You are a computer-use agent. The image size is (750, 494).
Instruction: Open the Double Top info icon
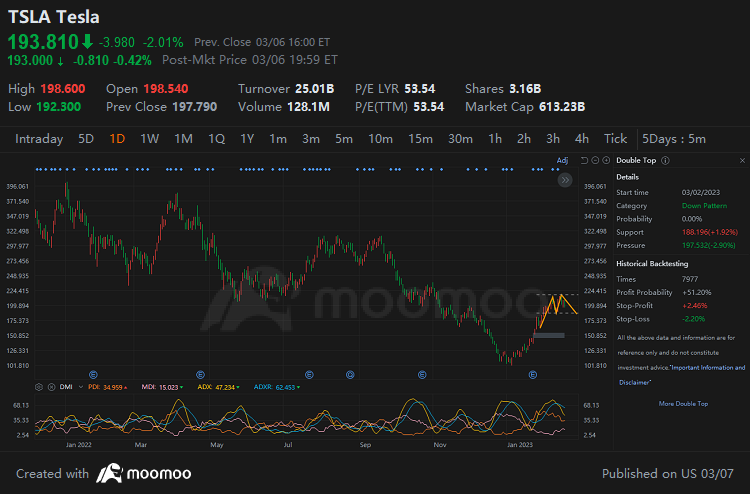click(665, 160)
